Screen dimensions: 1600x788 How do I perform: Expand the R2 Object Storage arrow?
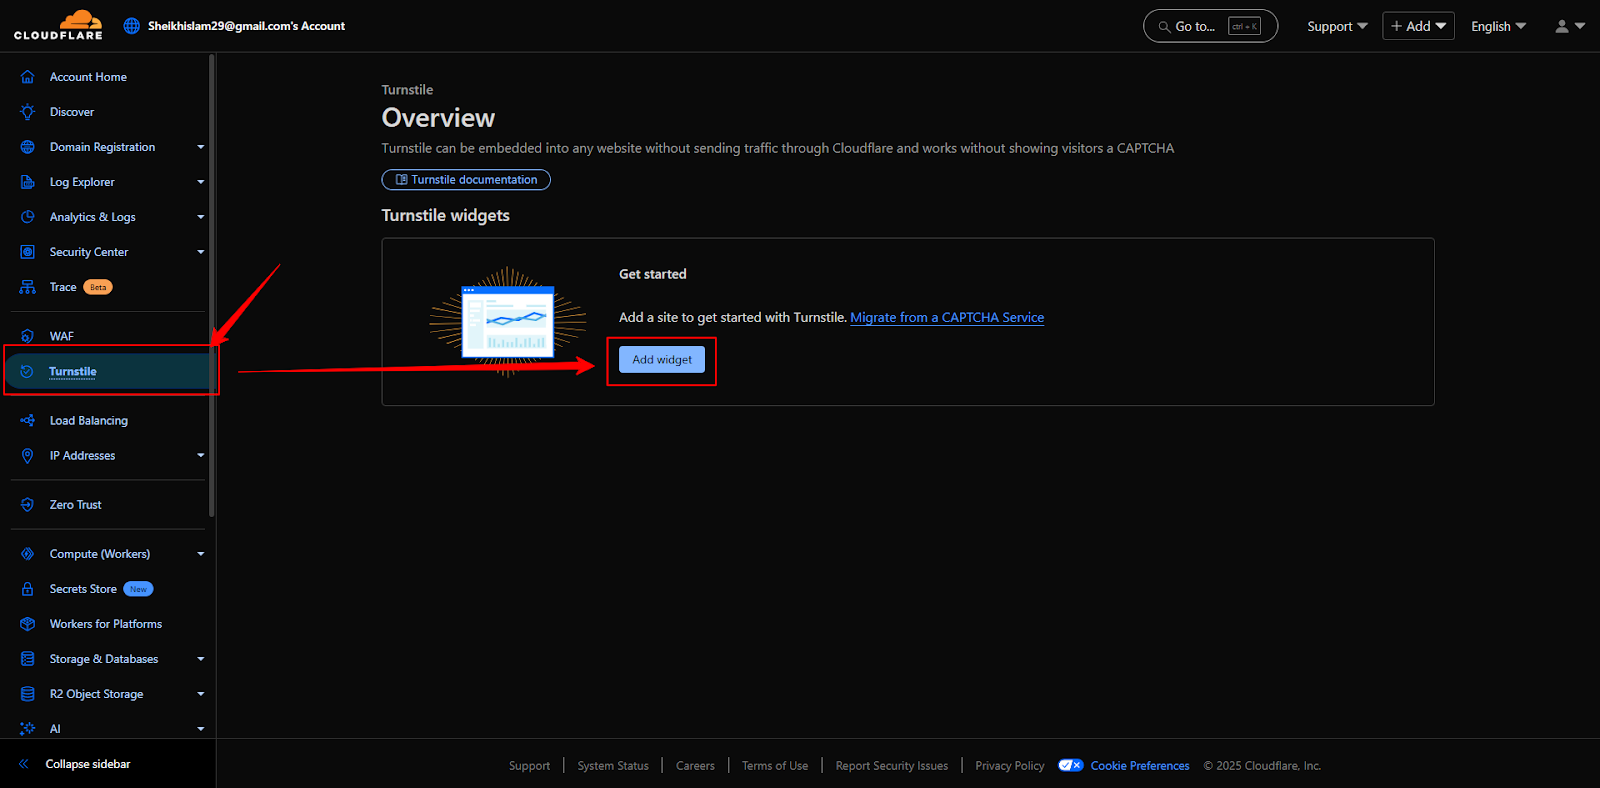pyautogui.click(x=201, y=694)
